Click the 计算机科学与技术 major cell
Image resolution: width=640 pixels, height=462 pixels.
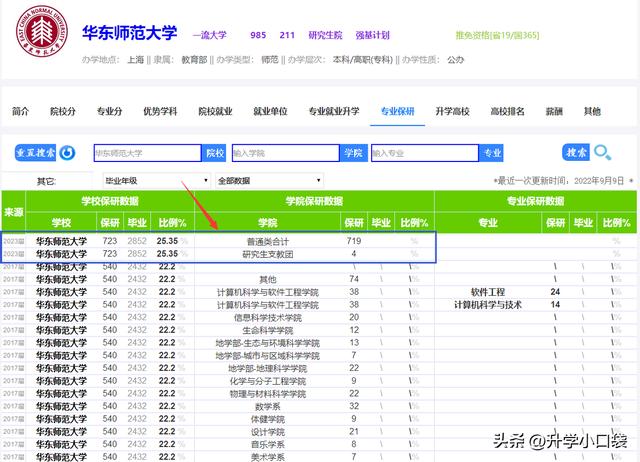488,305
